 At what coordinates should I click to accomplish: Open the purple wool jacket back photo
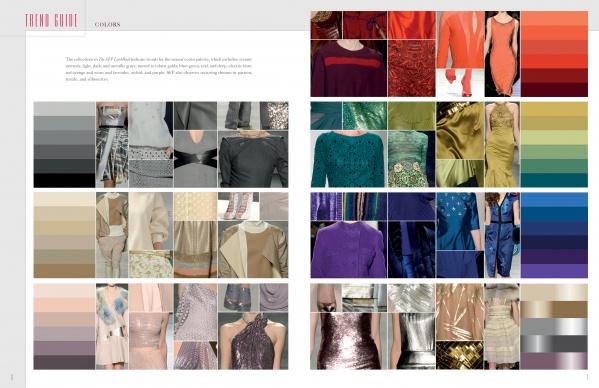pyautogui.click(x=348, y=249)
